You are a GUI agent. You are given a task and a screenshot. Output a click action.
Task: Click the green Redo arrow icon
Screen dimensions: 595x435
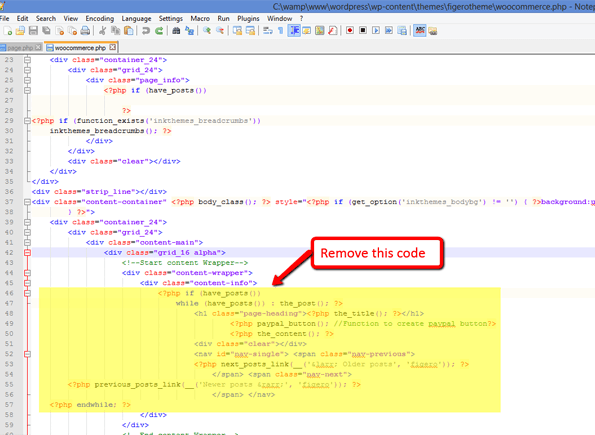159,31
